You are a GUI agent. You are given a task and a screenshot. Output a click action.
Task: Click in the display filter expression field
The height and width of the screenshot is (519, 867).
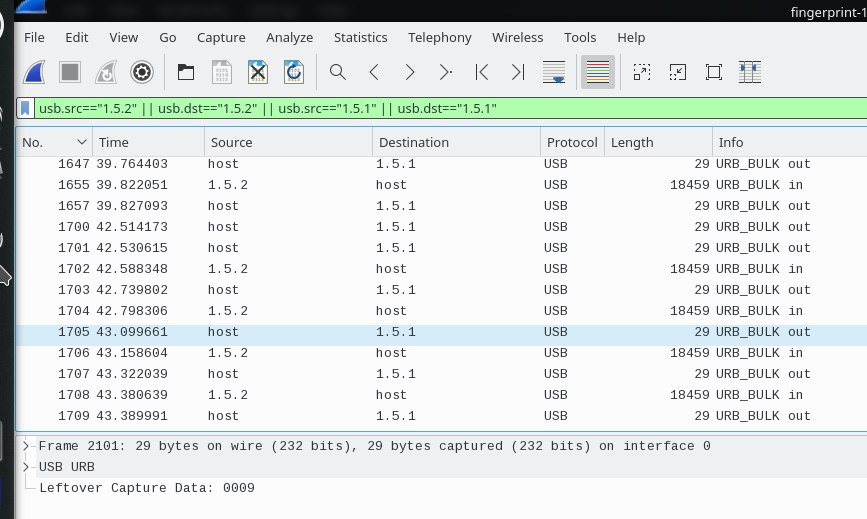[450, 108]
